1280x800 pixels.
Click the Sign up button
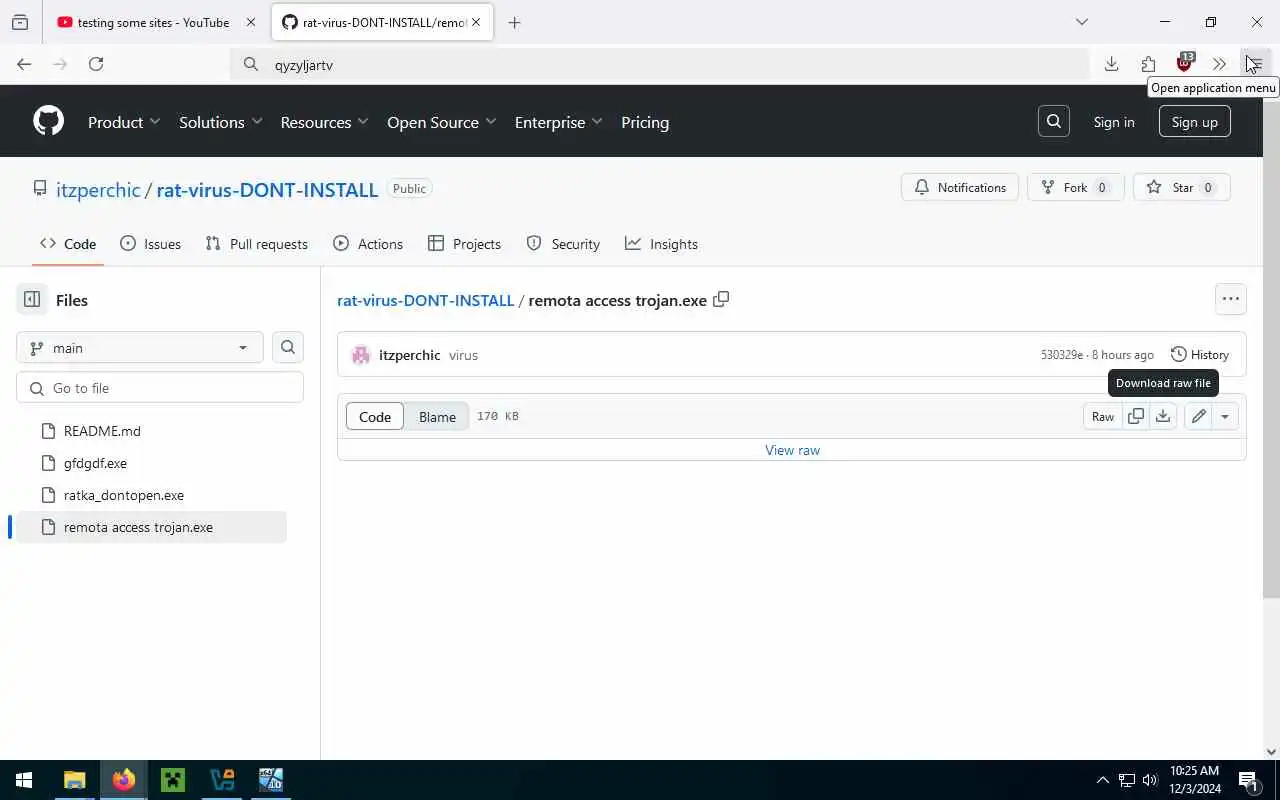coord(1194,122)
